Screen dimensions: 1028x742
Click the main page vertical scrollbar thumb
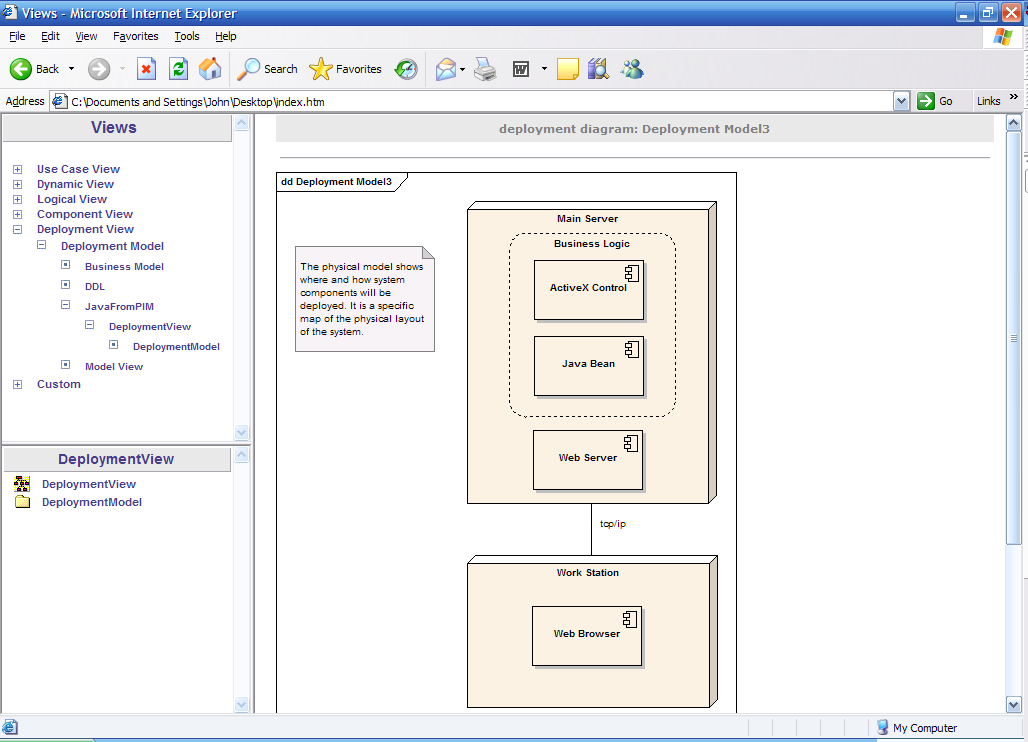click(1014, 338)
